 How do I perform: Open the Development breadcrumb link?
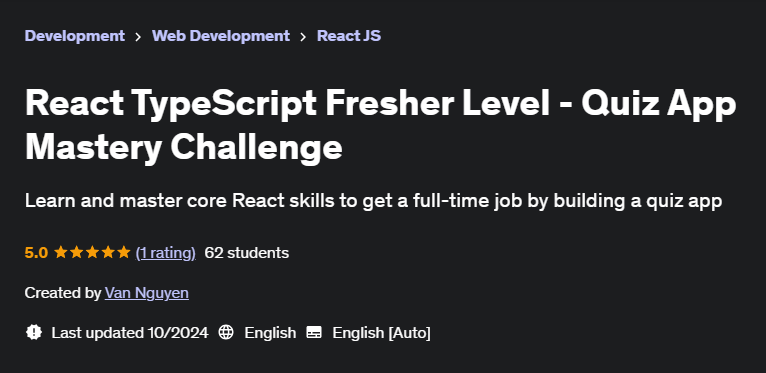tap(75, 36)
